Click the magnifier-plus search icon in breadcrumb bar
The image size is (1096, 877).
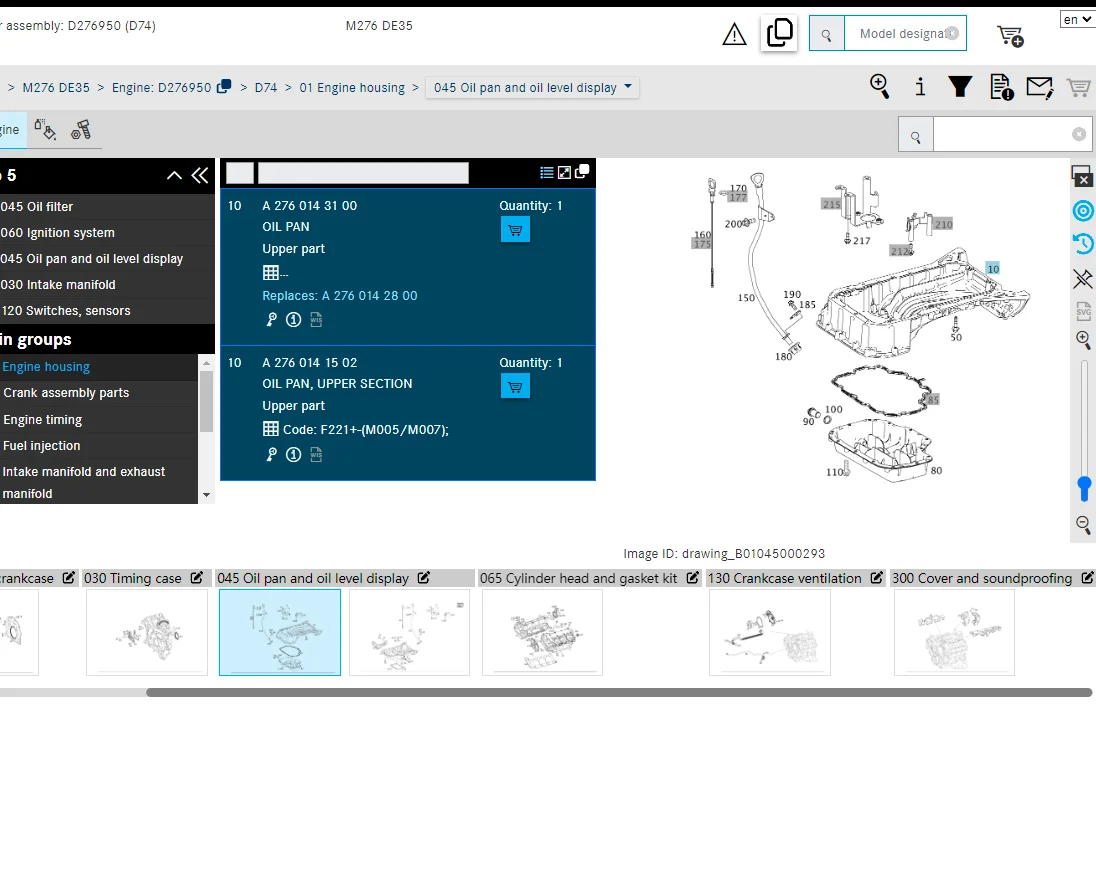pos(879,87)
